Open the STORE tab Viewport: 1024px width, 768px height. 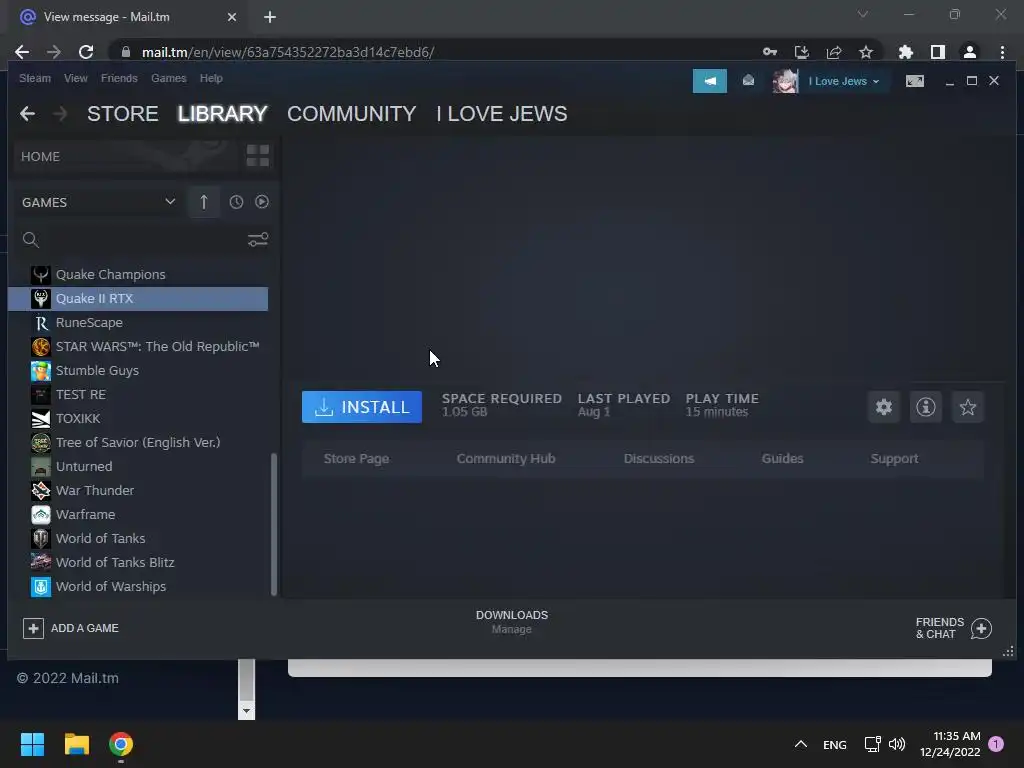coord(123,114)
